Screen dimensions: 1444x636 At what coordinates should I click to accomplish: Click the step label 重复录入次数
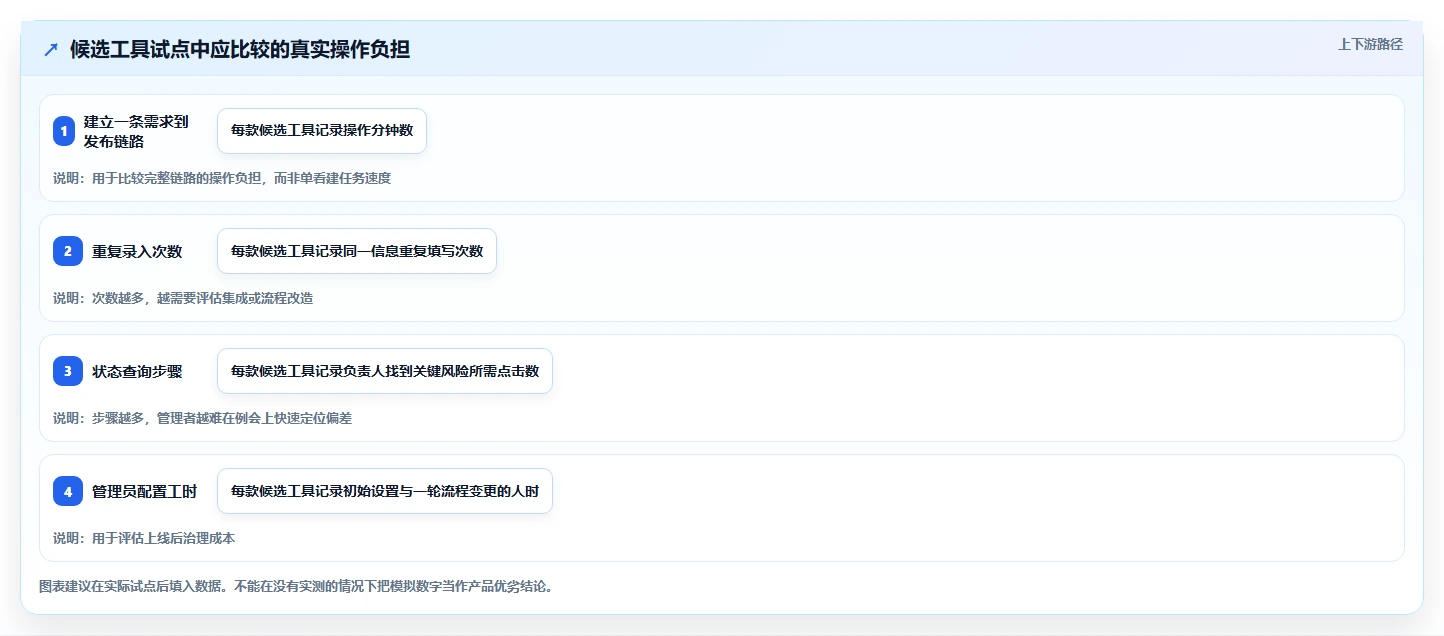pos(137,251)
